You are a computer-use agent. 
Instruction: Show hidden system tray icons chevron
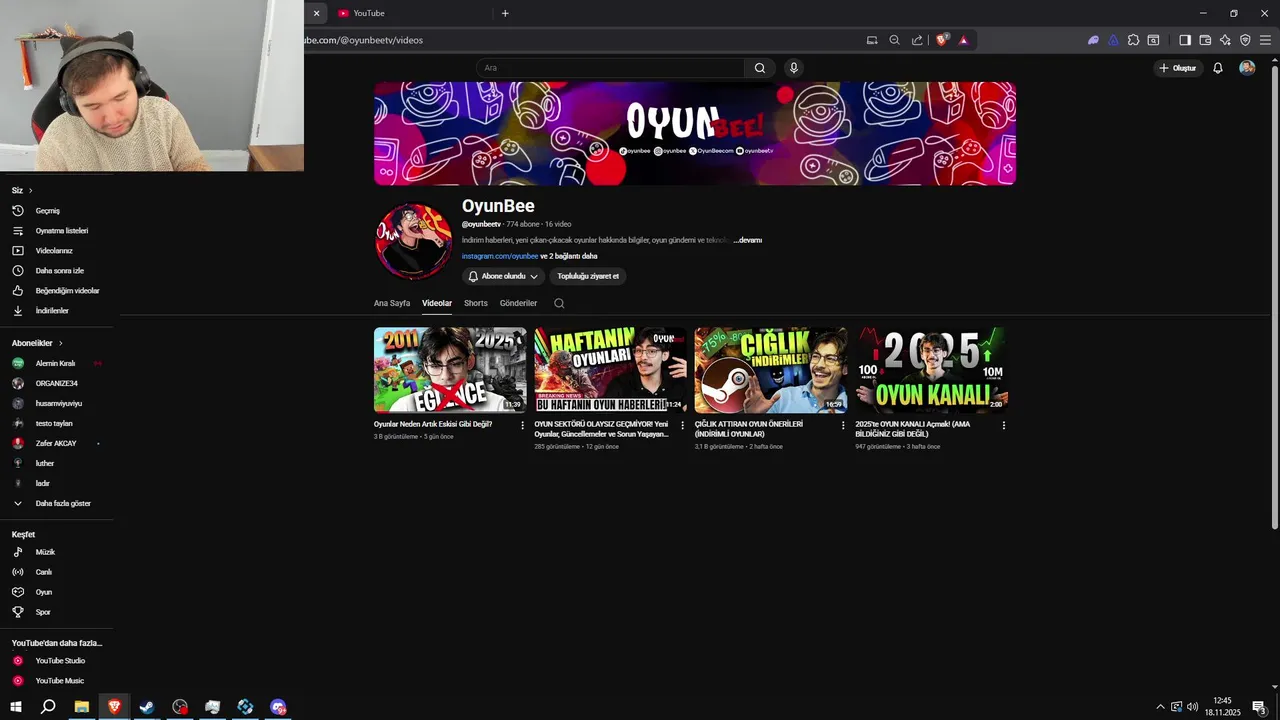pyautogui.click(x=1160, y=707)
